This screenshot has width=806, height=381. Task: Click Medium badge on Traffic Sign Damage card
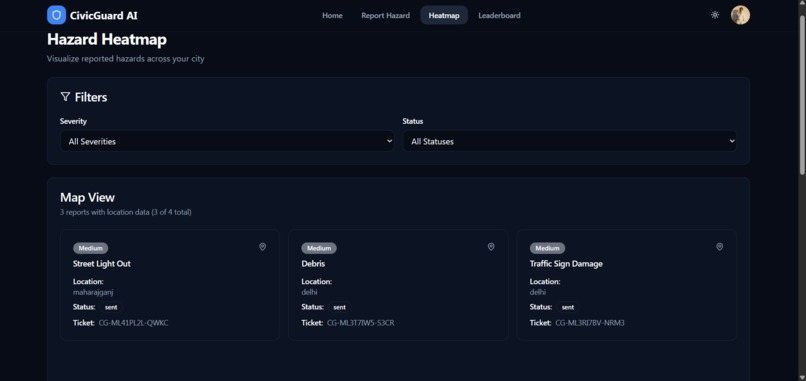coord(547,248)
